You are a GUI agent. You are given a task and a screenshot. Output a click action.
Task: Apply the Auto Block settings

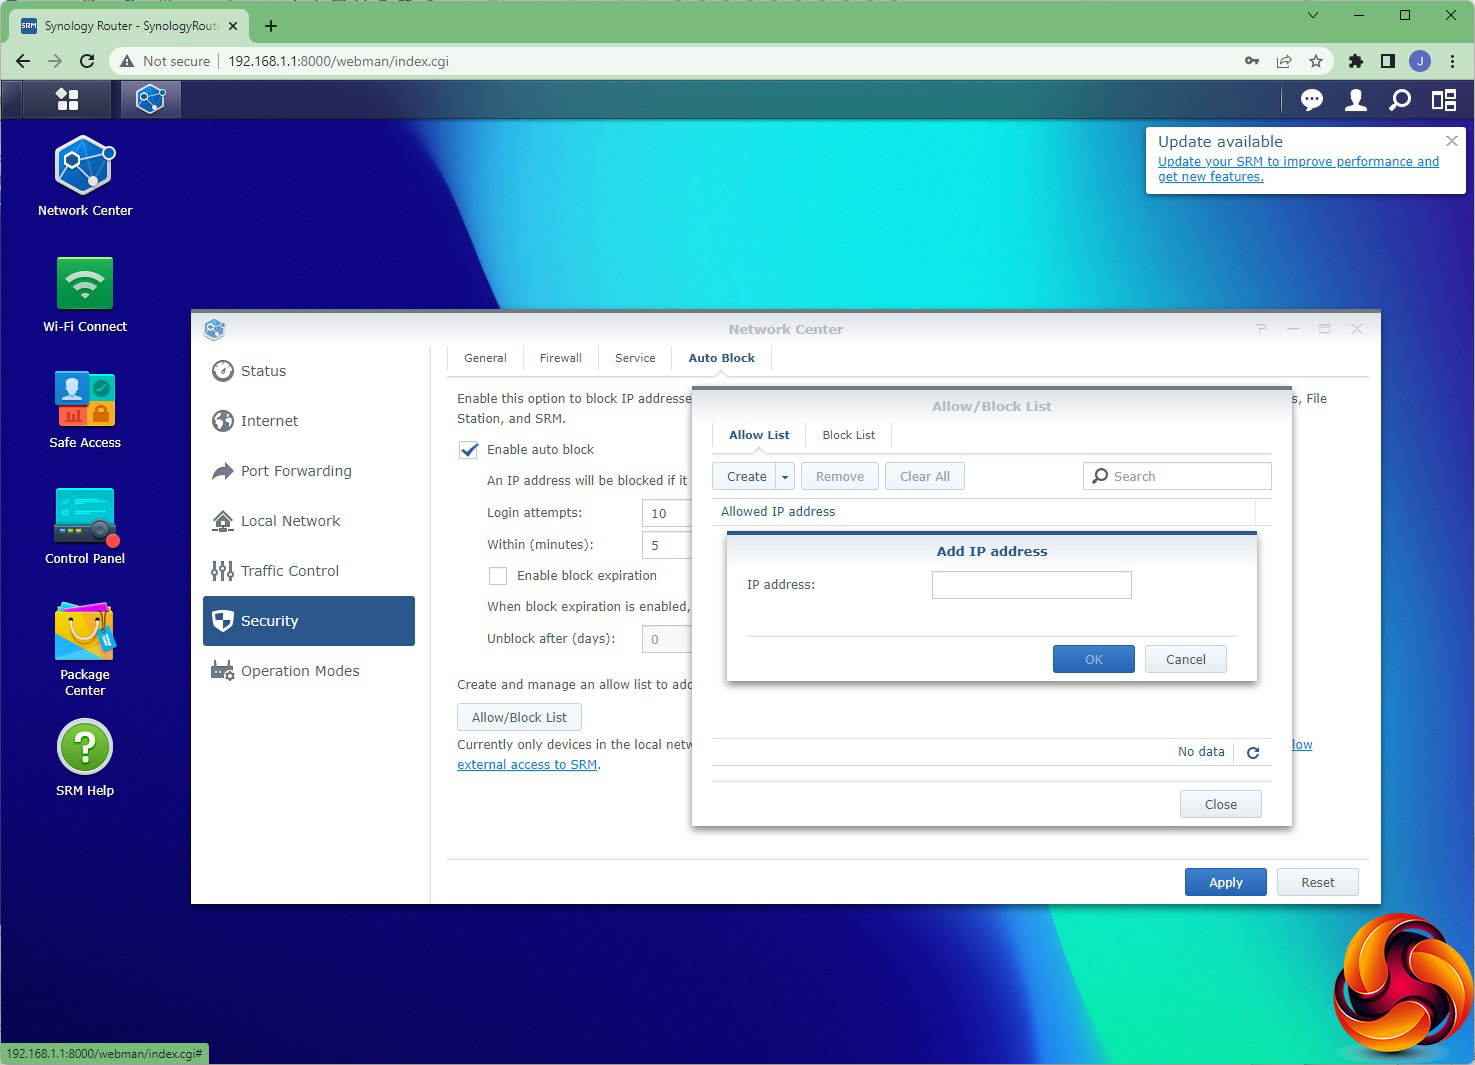[1225, 882]
